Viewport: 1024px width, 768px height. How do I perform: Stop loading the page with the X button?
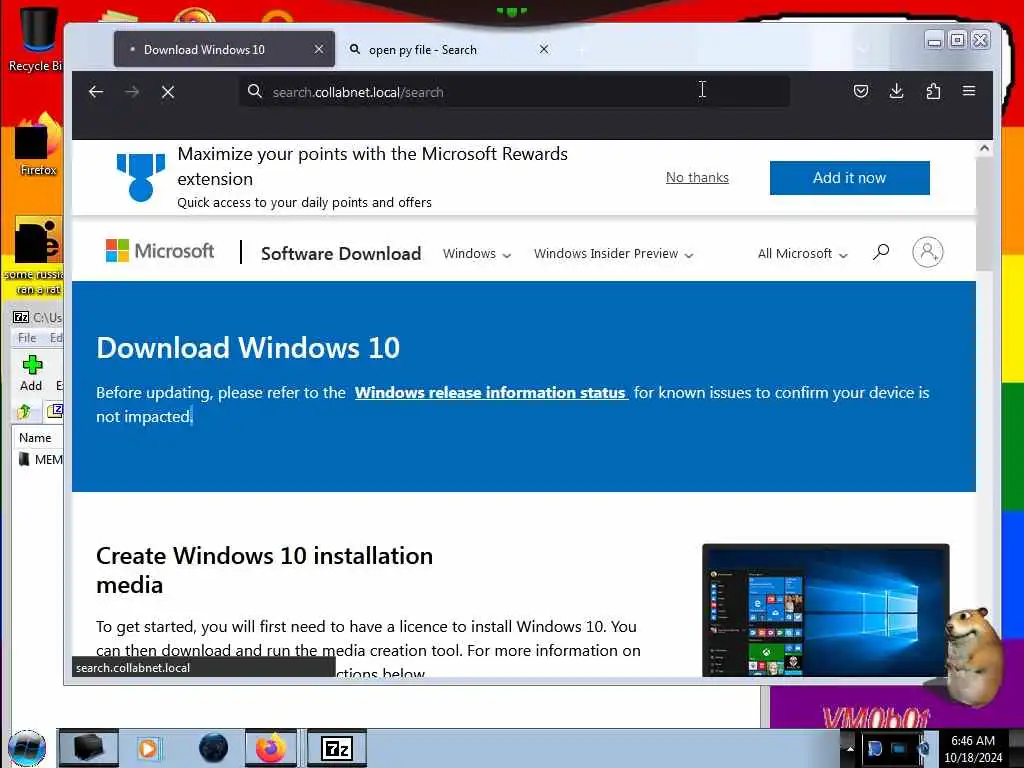point(168,92)
